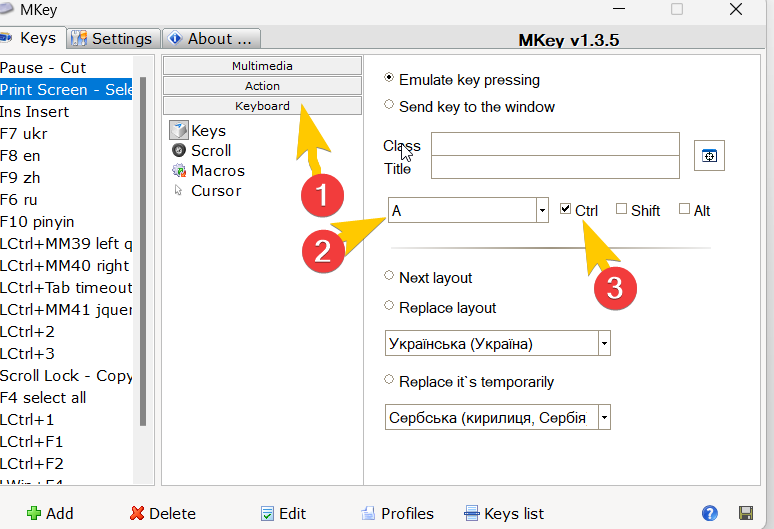Open the About tab

coord(211,38)
